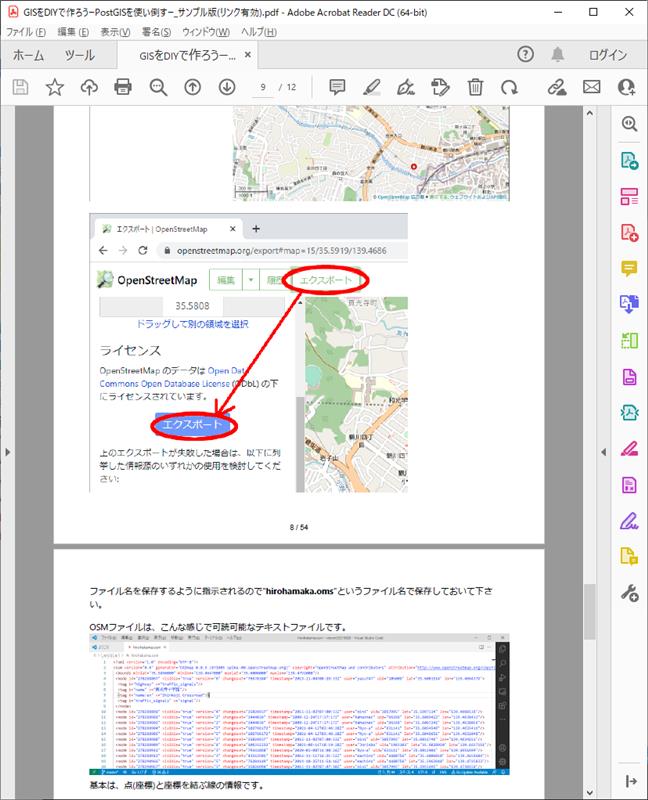Click the ログイン button

[608, 55]
